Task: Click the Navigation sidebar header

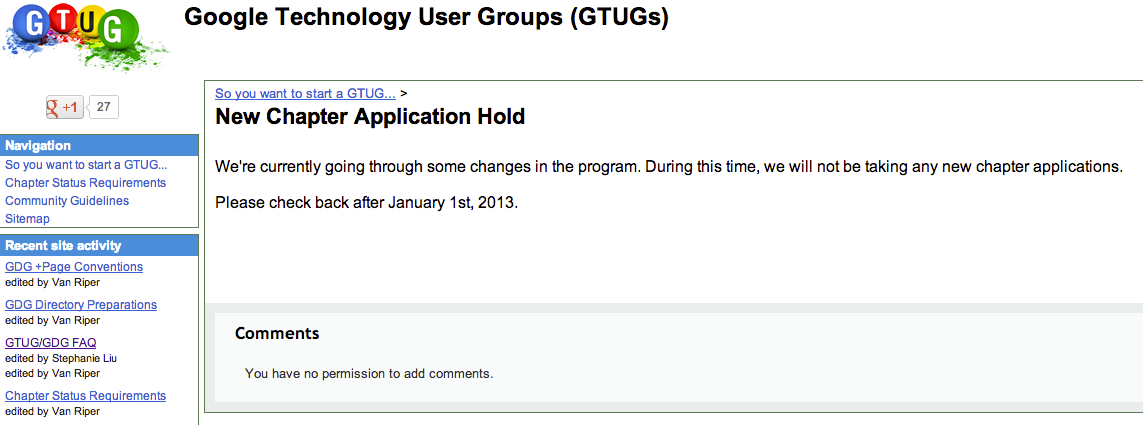Action: point(100,145)
